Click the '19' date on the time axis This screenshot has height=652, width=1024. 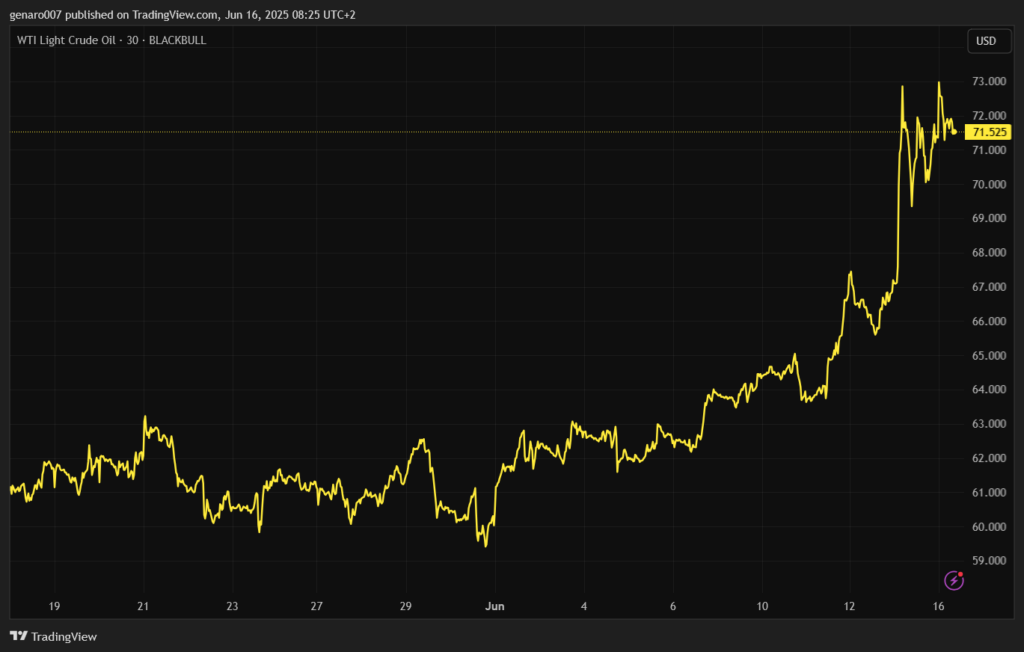pyautogui.click(x=54, y=606)
